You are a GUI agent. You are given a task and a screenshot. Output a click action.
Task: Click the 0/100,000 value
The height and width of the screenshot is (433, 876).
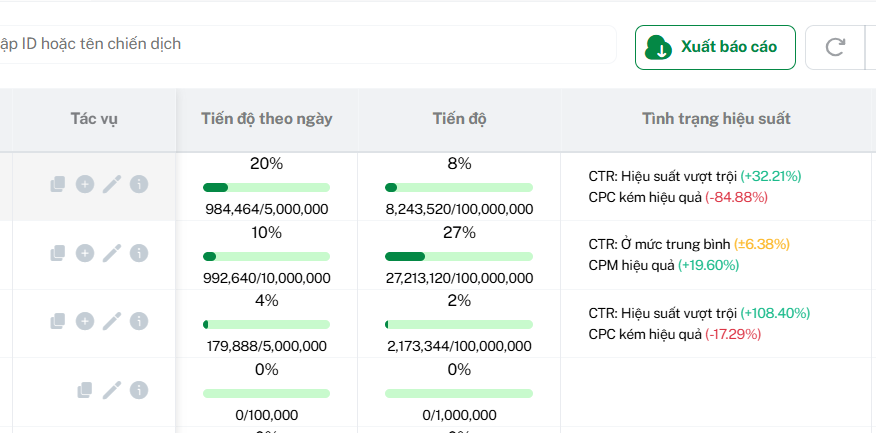(266, 415)
